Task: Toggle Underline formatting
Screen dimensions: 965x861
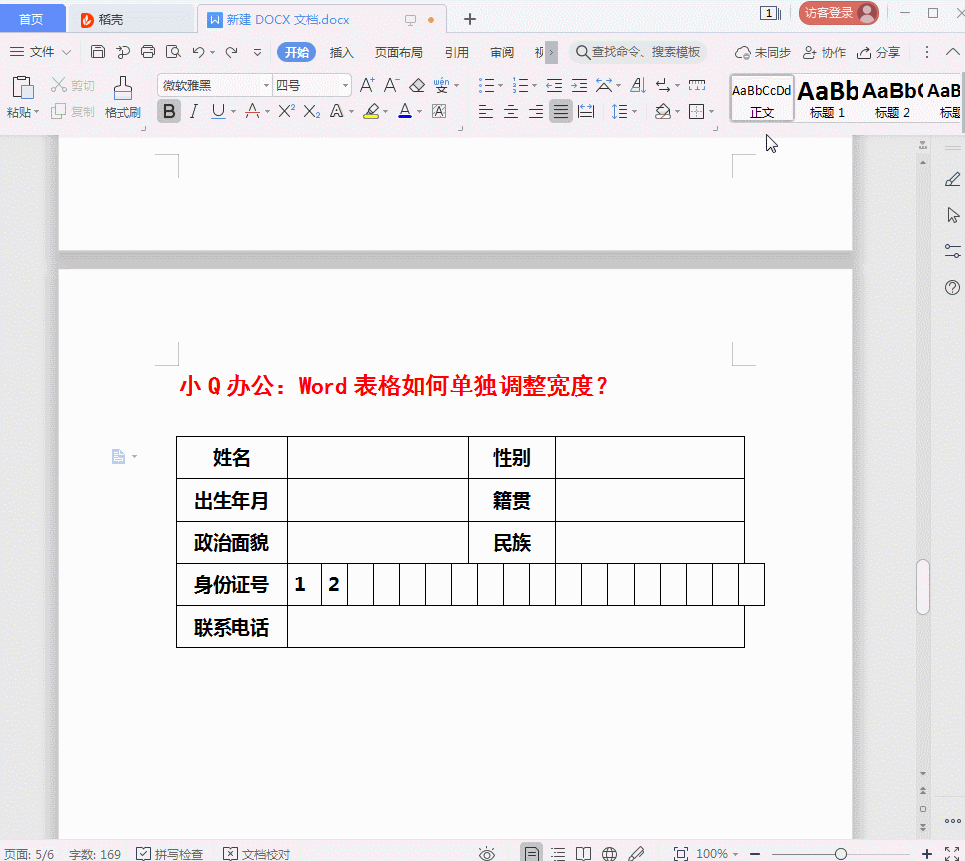Action: click(218, 111)
